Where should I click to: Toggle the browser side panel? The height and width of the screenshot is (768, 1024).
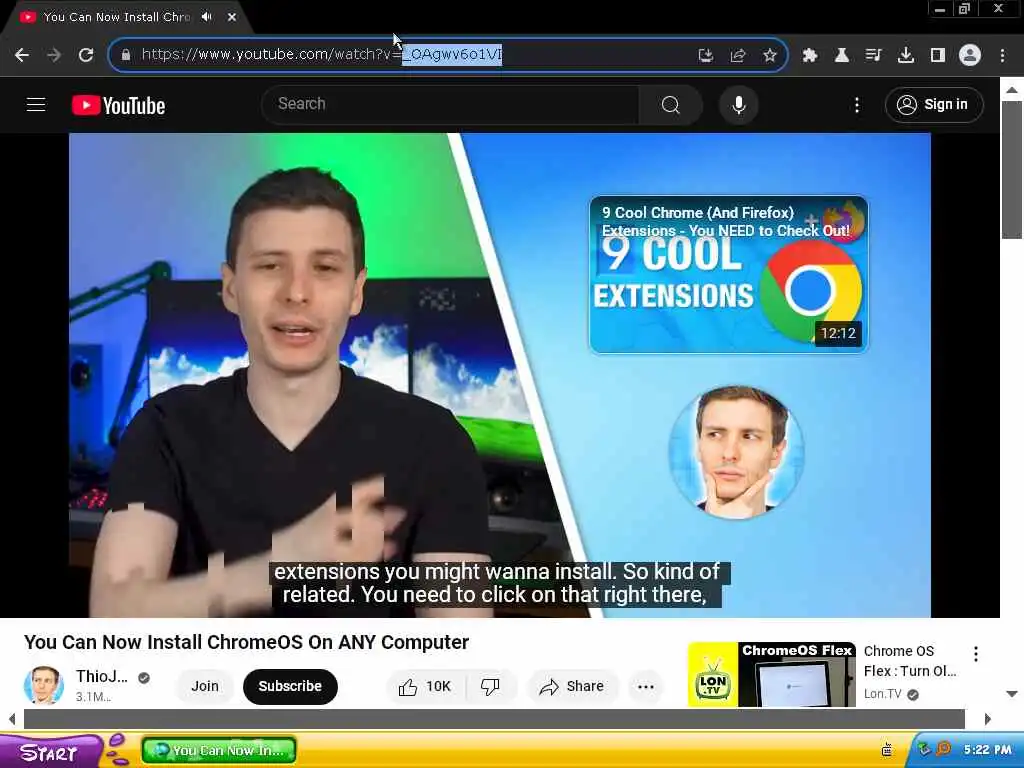[938, 55]
